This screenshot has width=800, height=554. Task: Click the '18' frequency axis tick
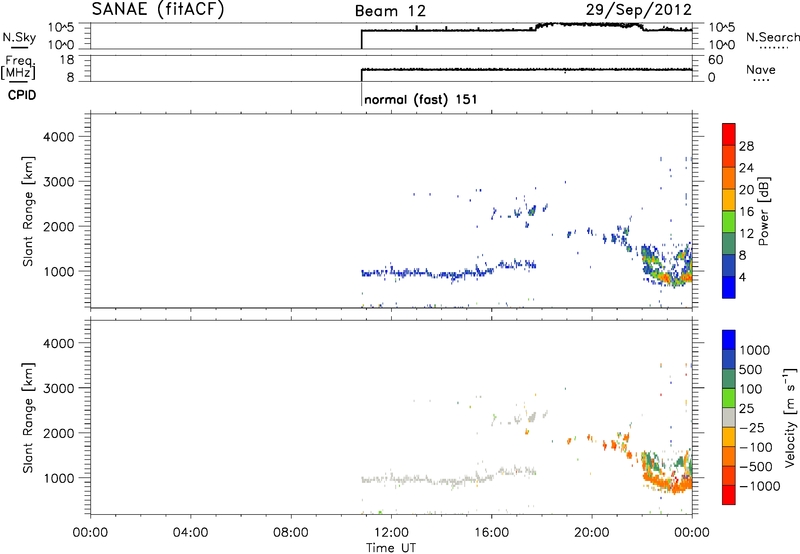click(x=67, y=60)
